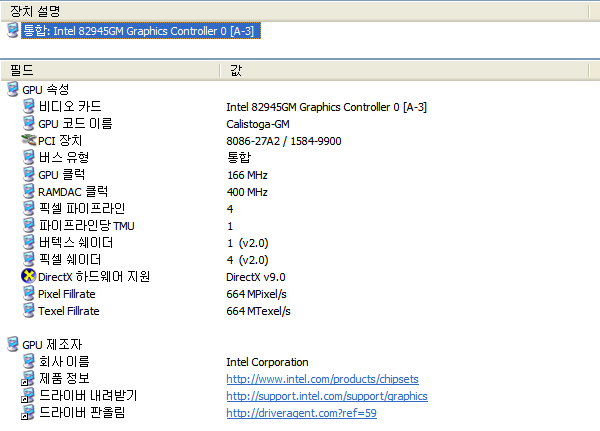This screenshot has width=600, height=431.
Task: Select the 버텍스 쉐이더 field label
Action: pyautogui.click(x=76, y=242)
